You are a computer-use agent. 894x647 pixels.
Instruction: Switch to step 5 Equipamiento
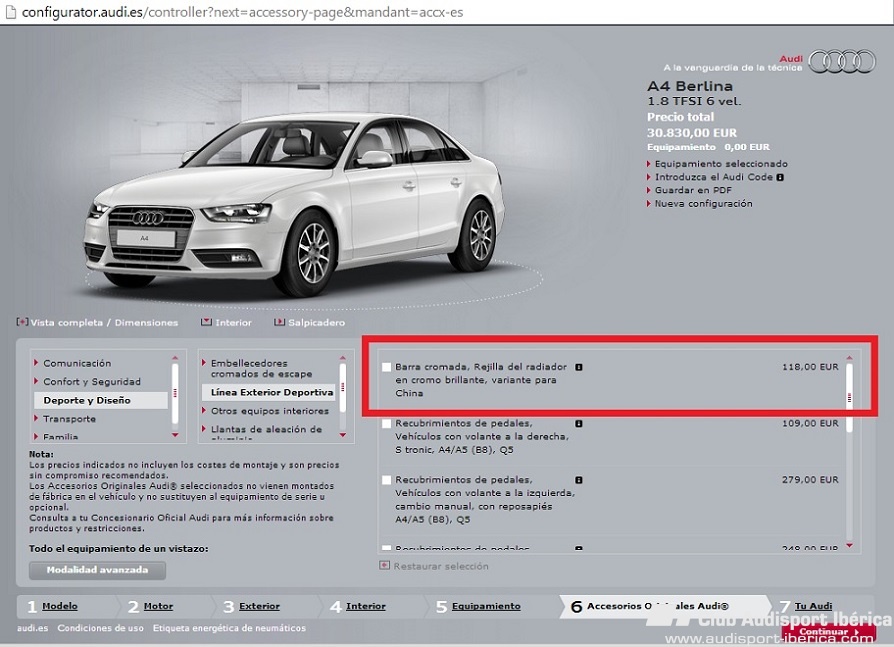[x=478, y=607]
